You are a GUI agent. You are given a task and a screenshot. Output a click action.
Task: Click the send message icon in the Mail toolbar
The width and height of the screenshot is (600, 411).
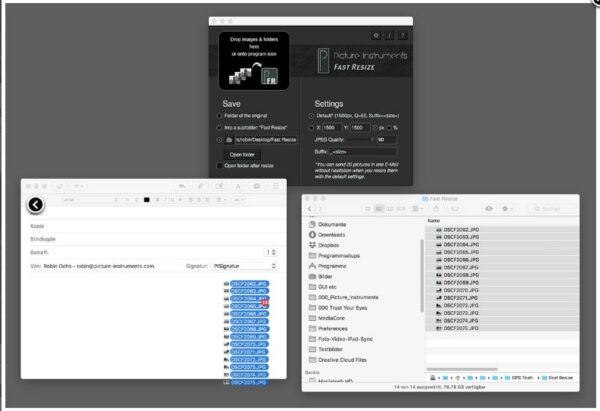(60, 186)
